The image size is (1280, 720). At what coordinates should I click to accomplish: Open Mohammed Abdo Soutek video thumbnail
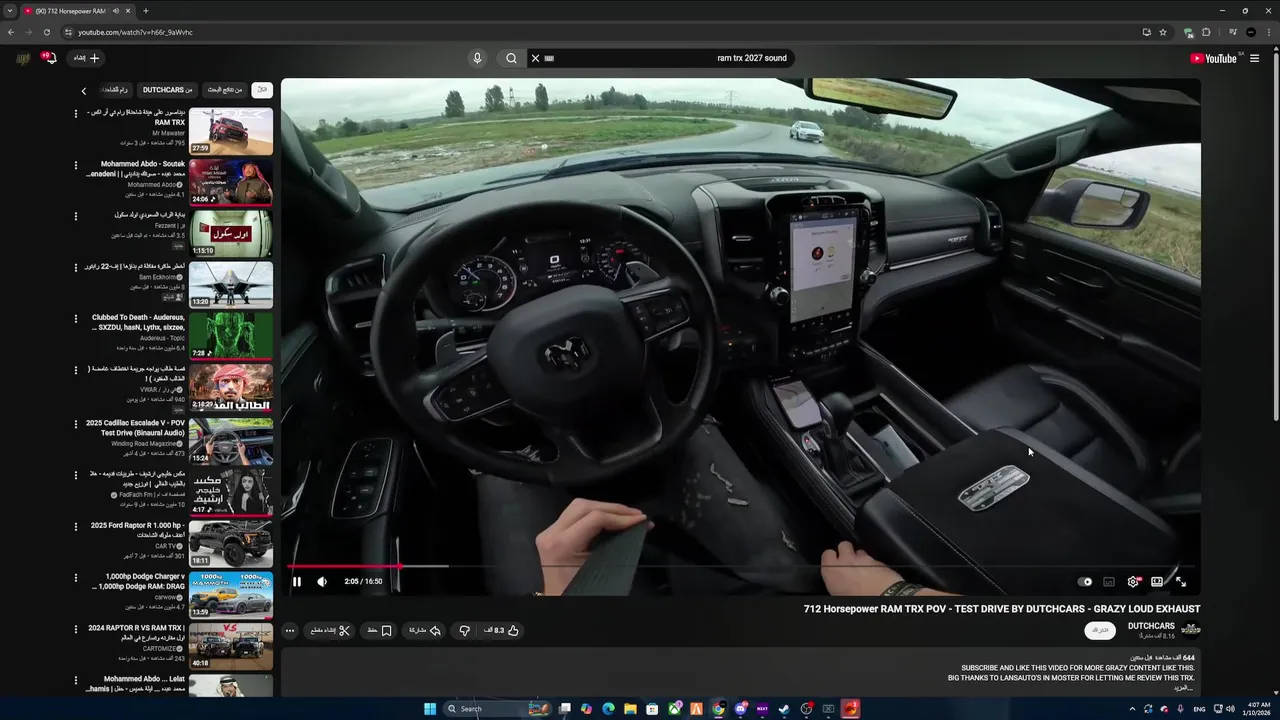(x=231, y=183)
